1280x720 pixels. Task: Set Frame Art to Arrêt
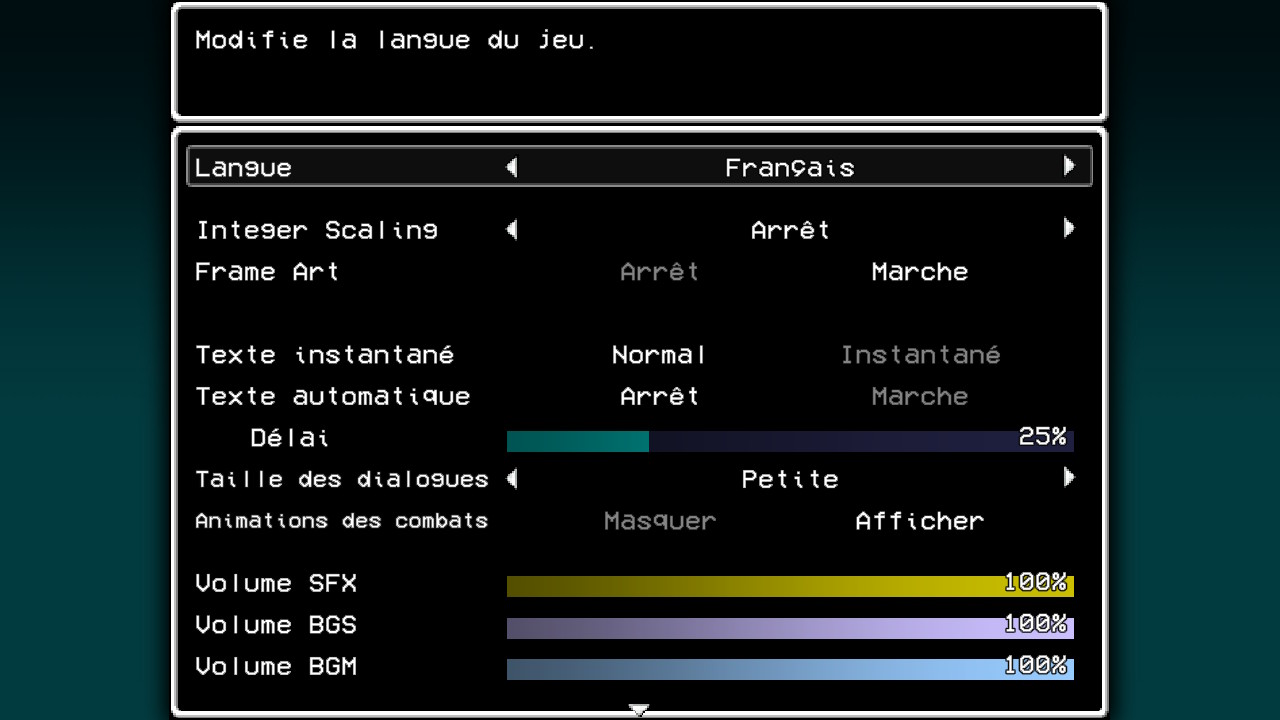click(x=659, y=272)
